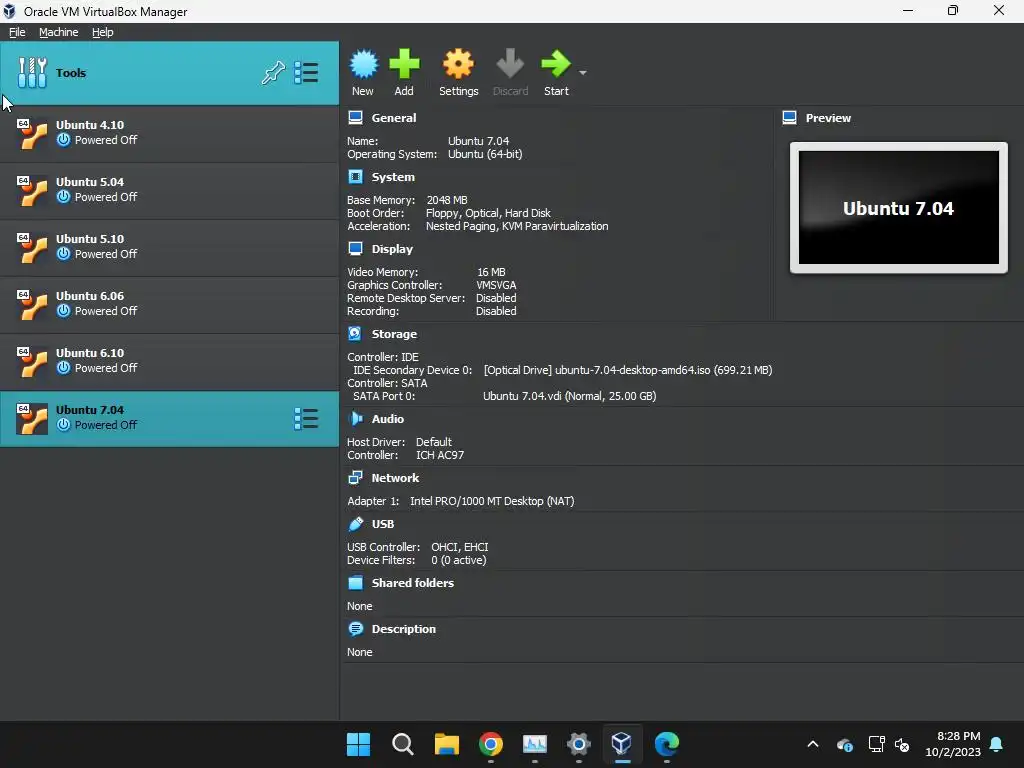Click the USB plug icon

pyautogui.click(x=355, y=523)
